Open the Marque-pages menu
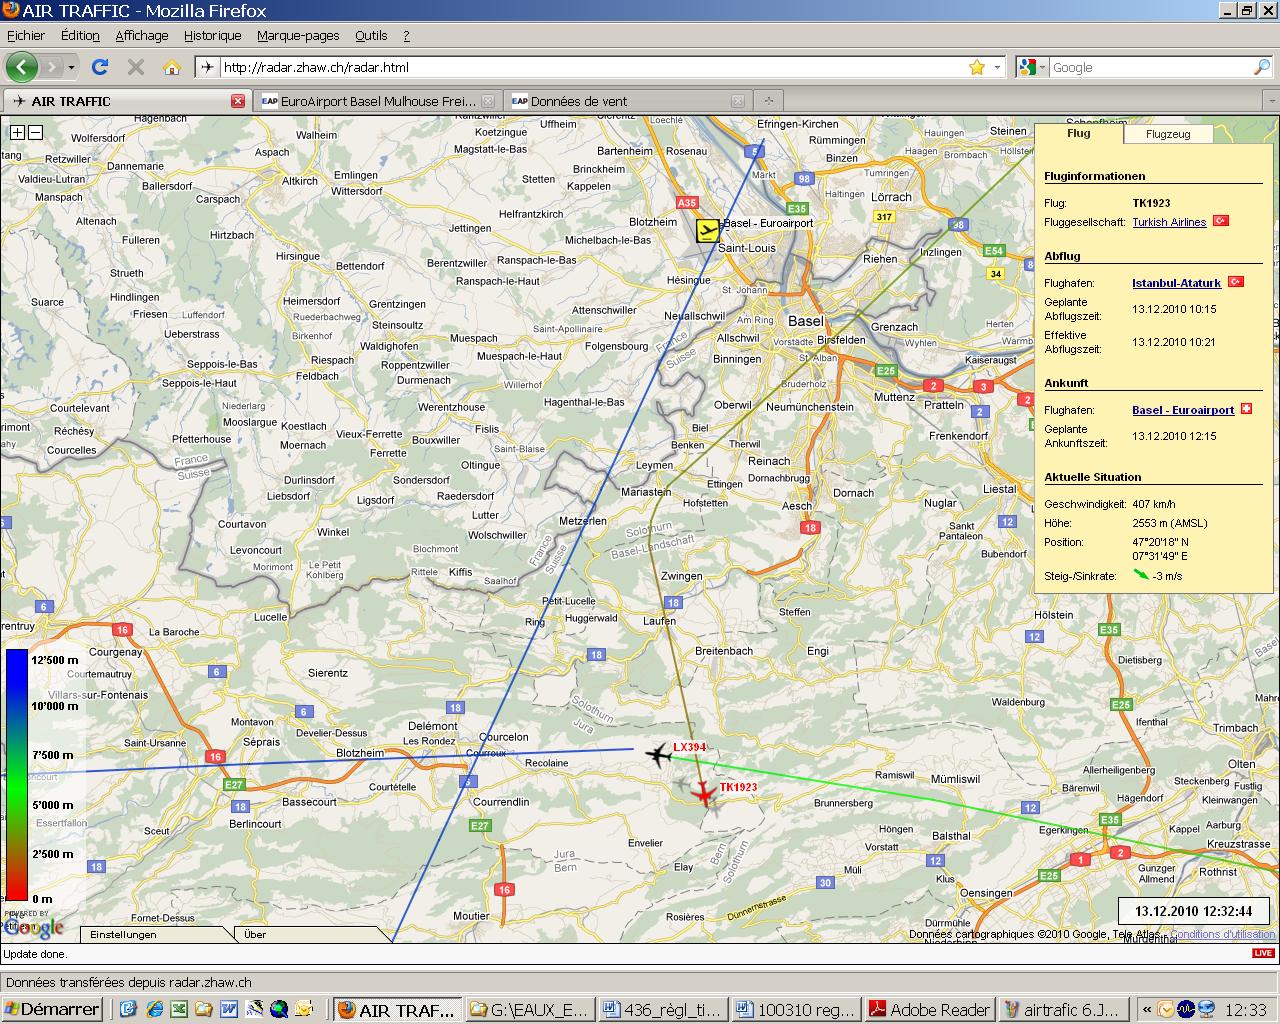1280x1024 pixels. pos(298,35)
